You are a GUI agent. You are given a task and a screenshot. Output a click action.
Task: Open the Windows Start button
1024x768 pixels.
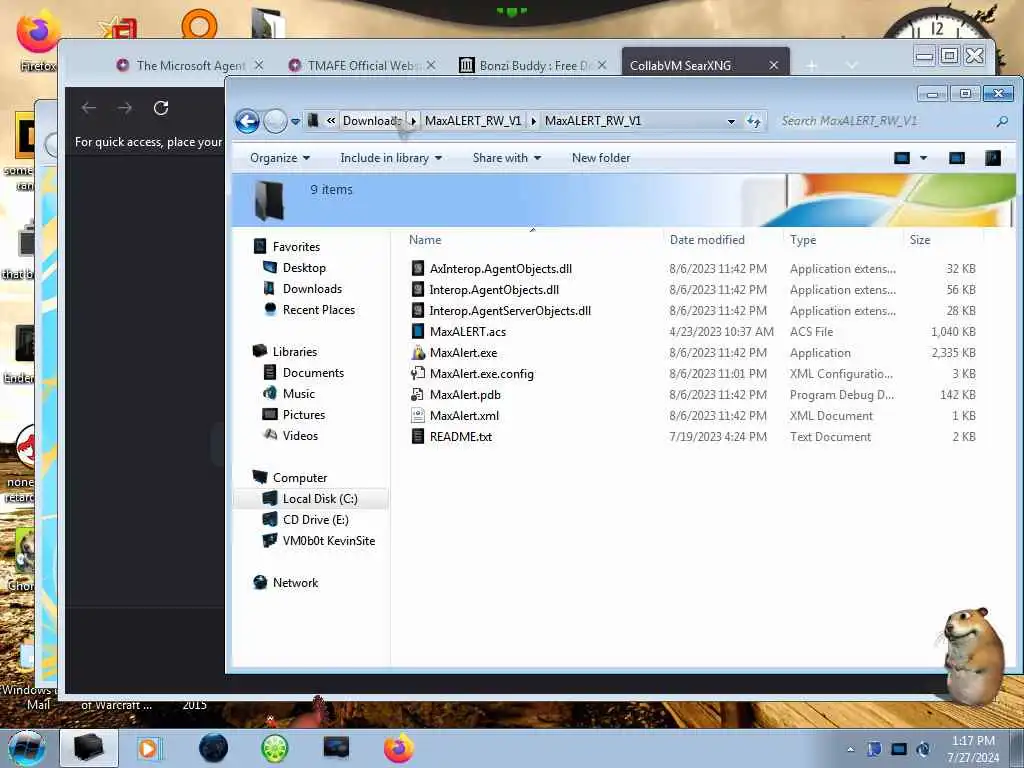coord(27,748)
